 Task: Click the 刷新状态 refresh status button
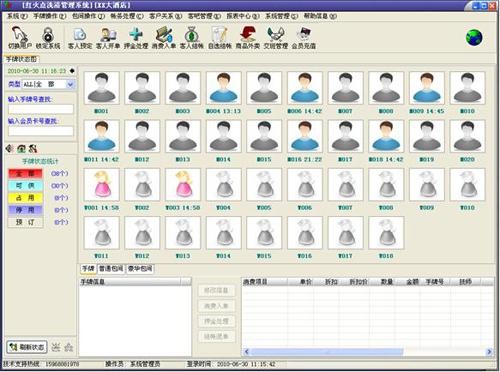pos(27,347)
